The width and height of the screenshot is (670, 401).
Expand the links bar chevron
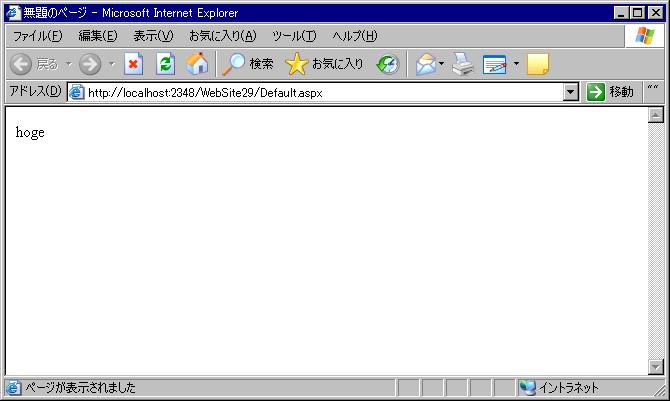click(x=652, y=88)
